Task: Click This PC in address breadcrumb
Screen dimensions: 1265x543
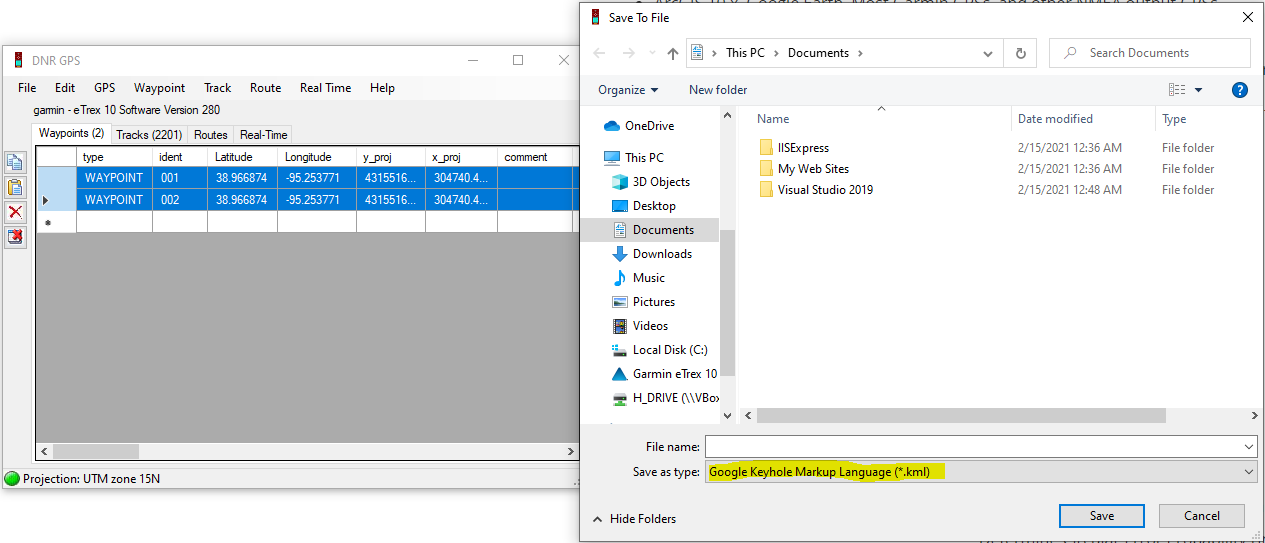Action: (745, 53)
